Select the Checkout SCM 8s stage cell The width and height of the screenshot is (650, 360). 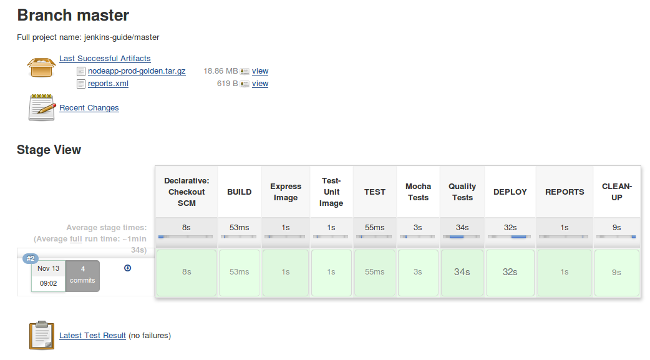(x=187, y=272)
